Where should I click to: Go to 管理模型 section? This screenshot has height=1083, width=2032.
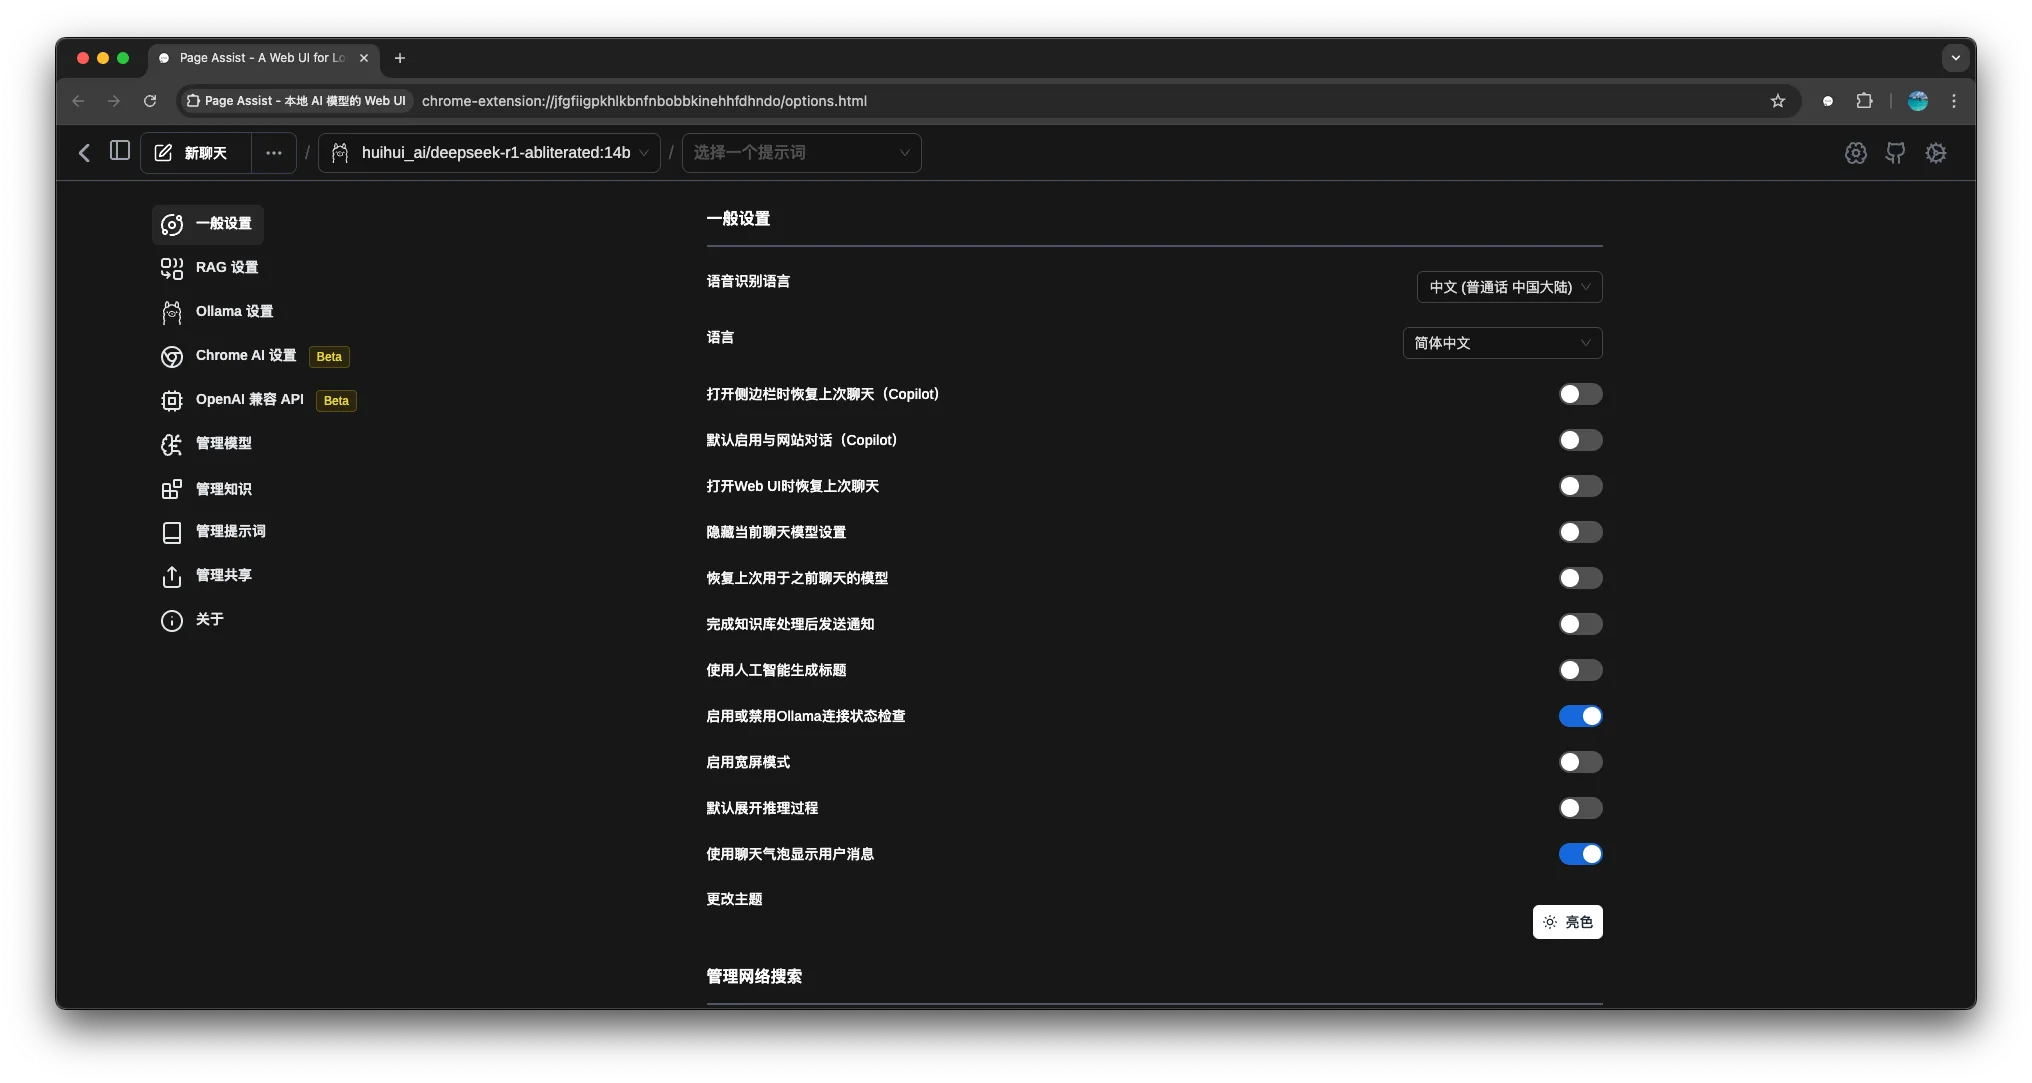207,444
